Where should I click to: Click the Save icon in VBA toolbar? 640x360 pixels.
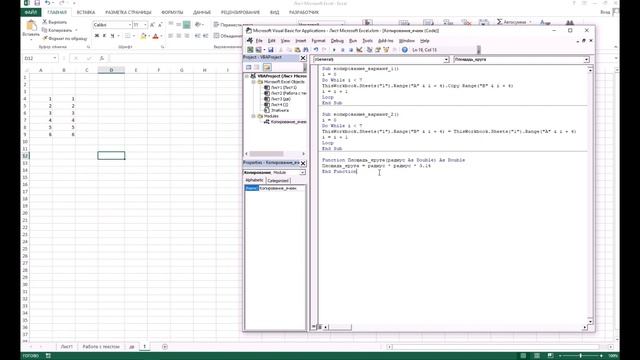[270, 50]
